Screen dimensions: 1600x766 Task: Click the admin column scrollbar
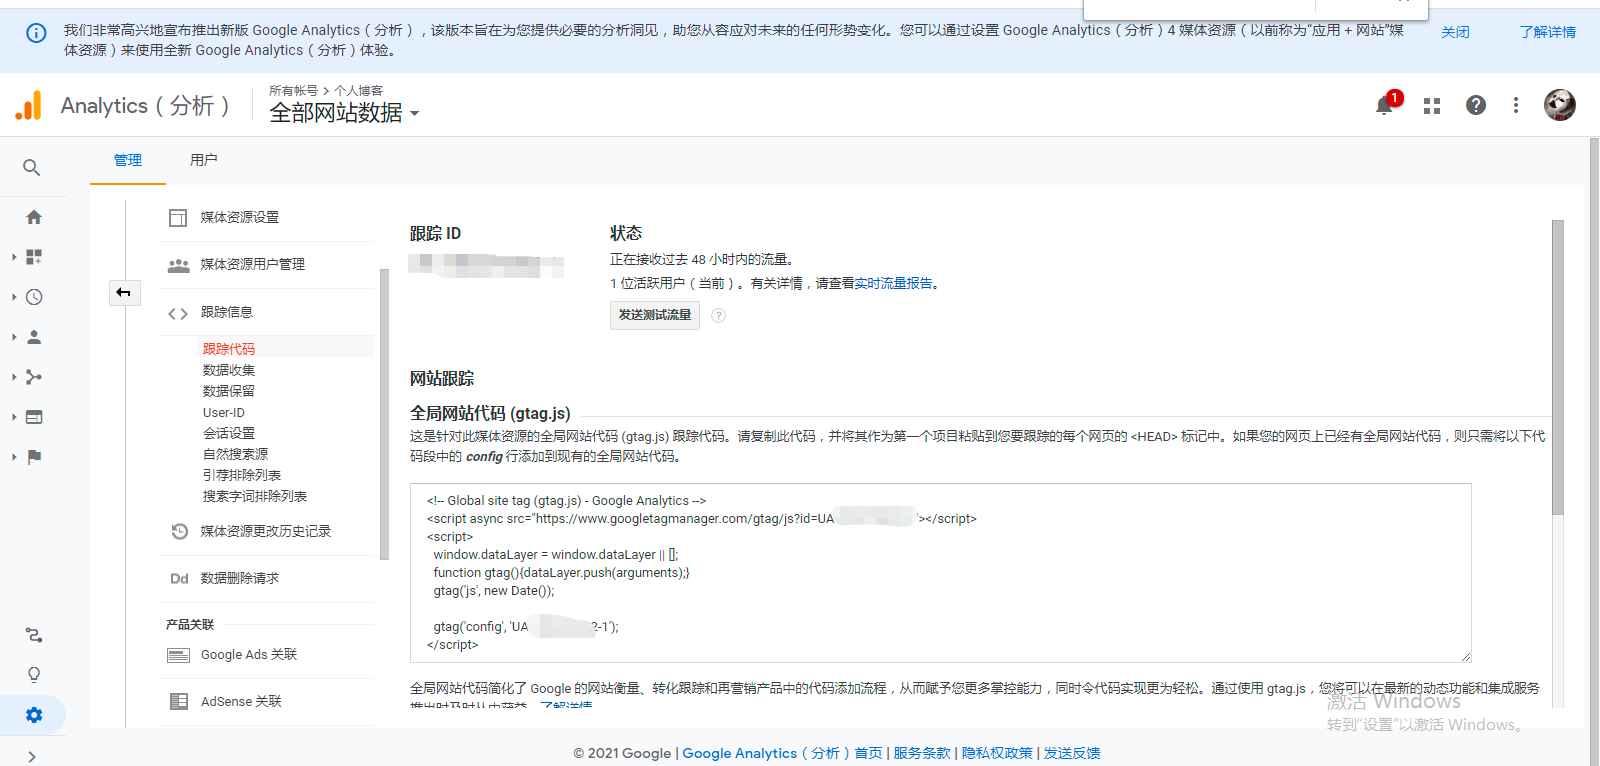click(384, 414)
